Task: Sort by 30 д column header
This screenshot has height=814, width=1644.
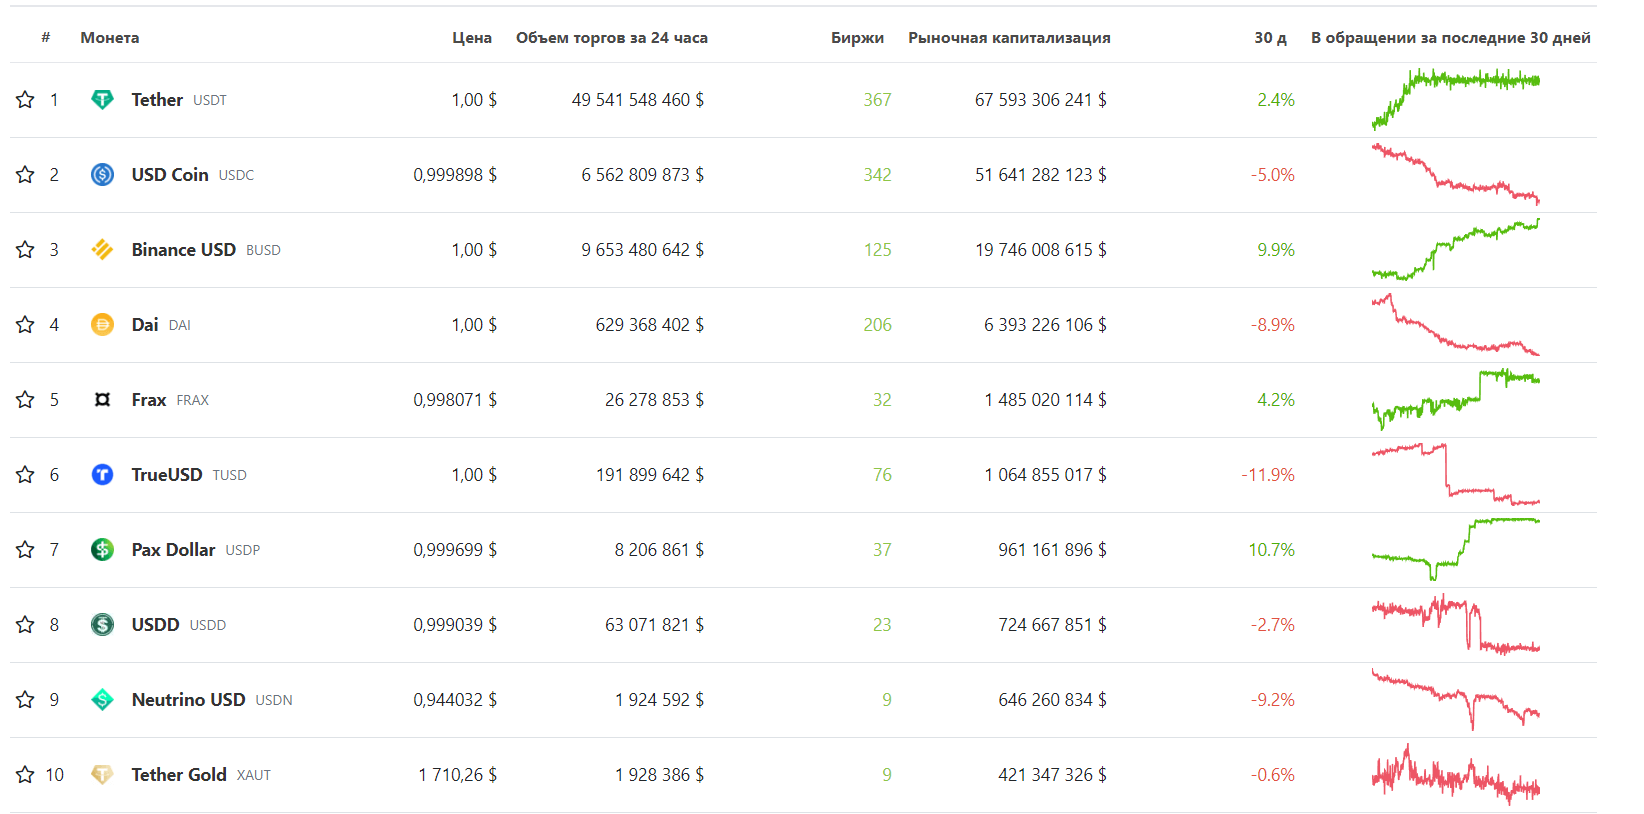Action: click(1270, 38)
